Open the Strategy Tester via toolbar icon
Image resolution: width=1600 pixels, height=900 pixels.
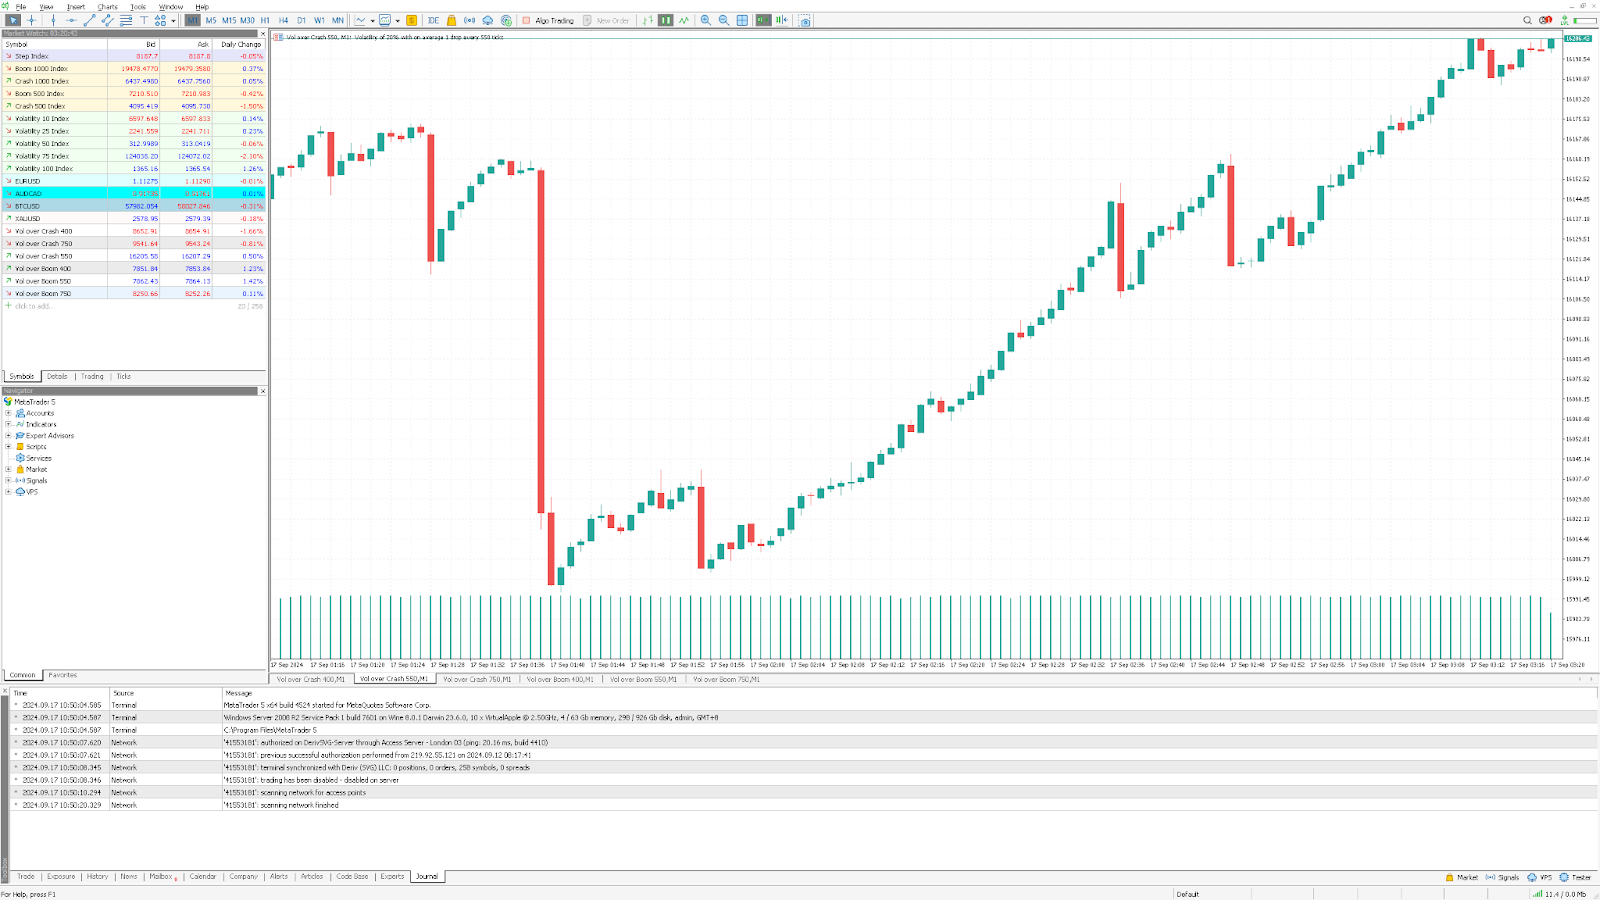click(x=507, y=20)
